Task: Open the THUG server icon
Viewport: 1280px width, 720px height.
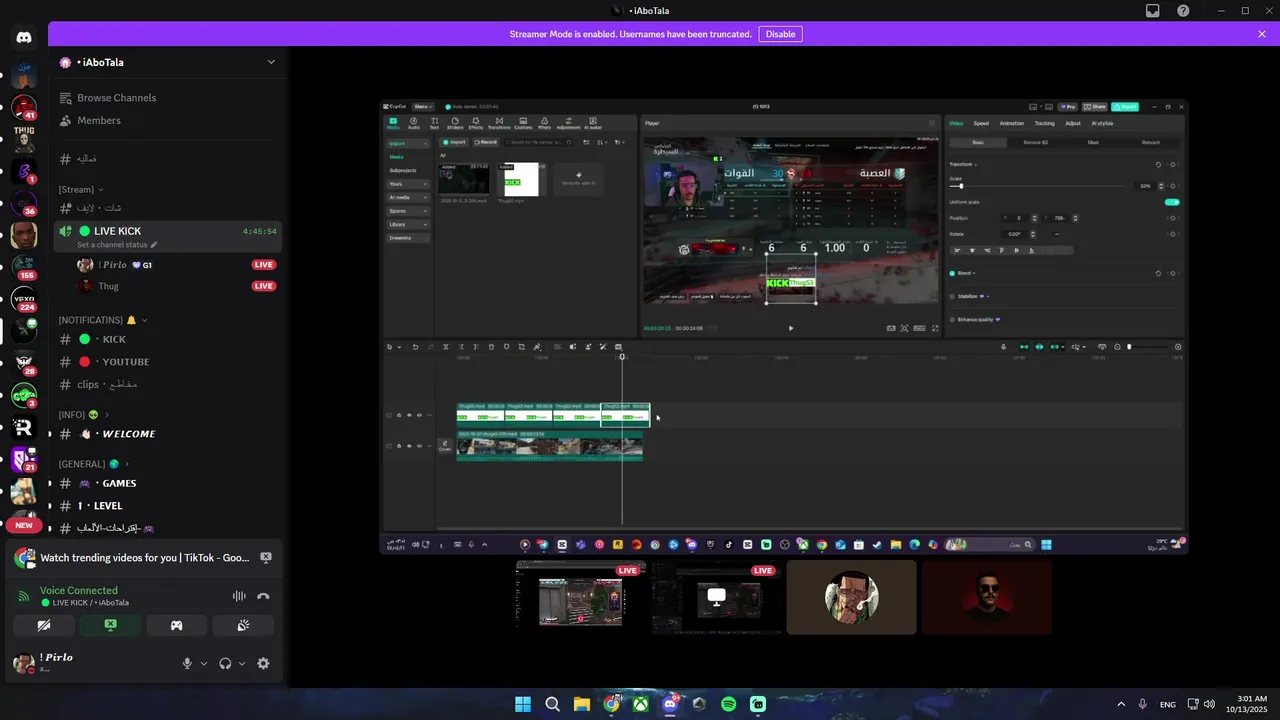Action: (24, 138)
